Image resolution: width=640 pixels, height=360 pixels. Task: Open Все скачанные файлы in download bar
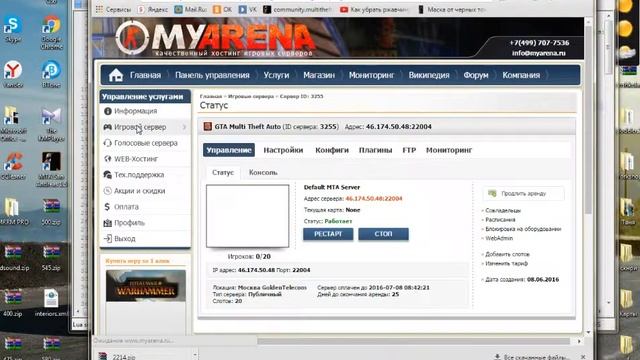[532, 357]
